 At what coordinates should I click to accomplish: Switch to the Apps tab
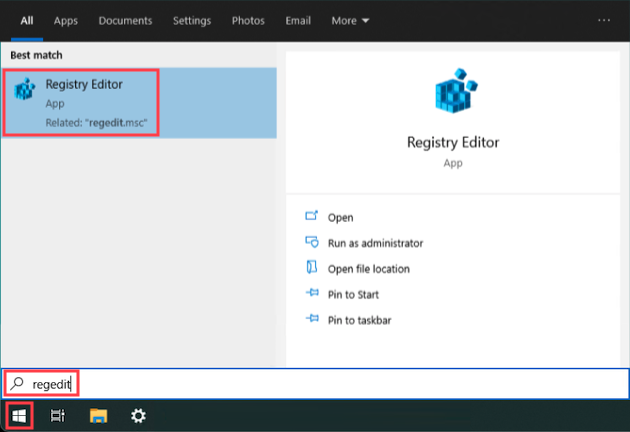66,20
